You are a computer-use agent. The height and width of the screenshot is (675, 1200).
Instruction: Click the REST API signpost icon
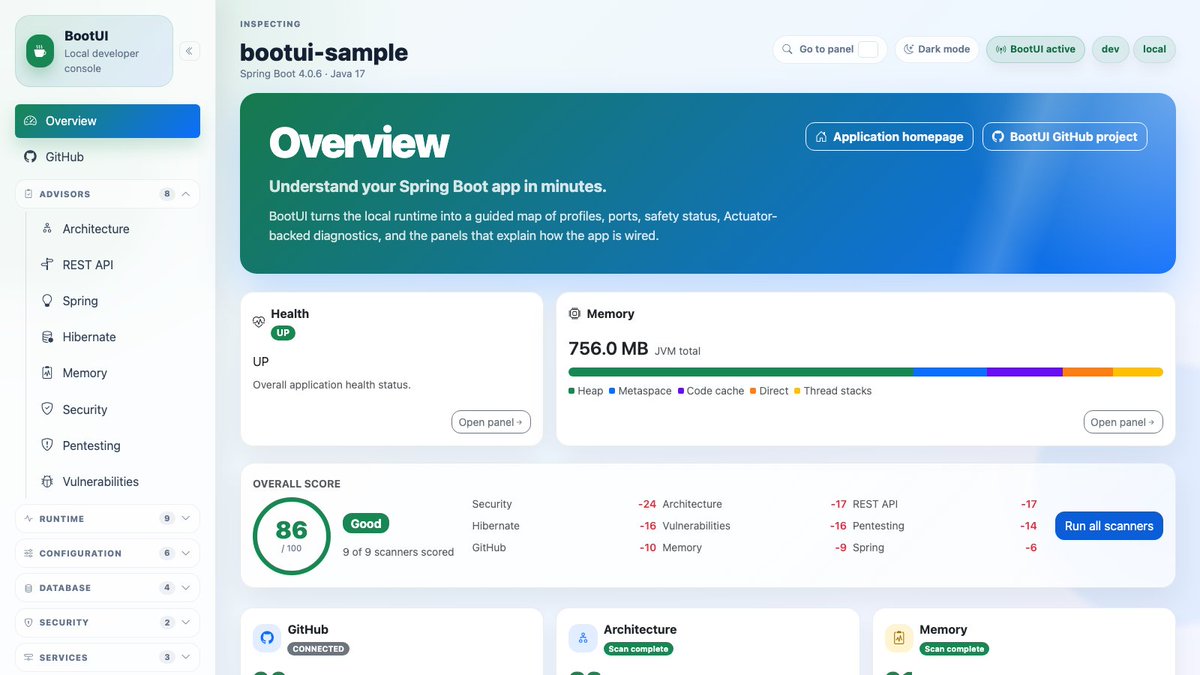pyautogui.click(x=47, y=265)
